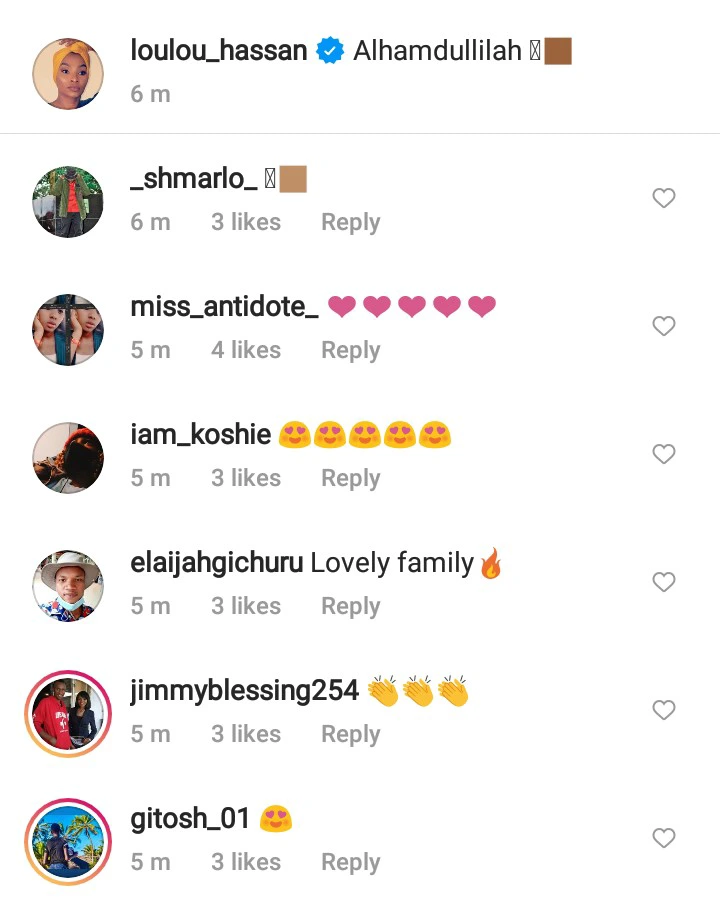Reply to gitosh_01's comment

pyautogui.click(x=351, y=862)
